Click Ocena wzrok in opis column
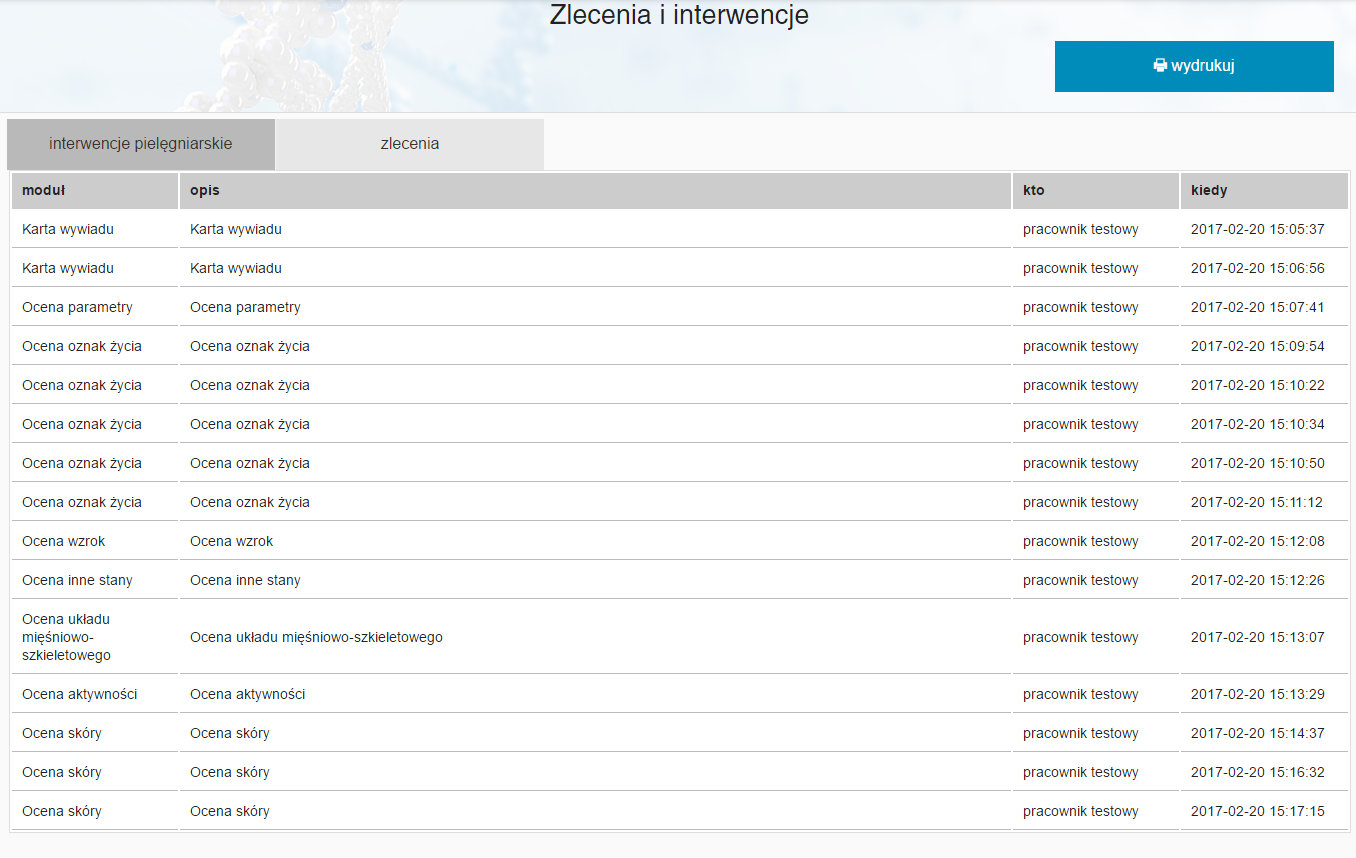1356x858 pixels. 231,541
